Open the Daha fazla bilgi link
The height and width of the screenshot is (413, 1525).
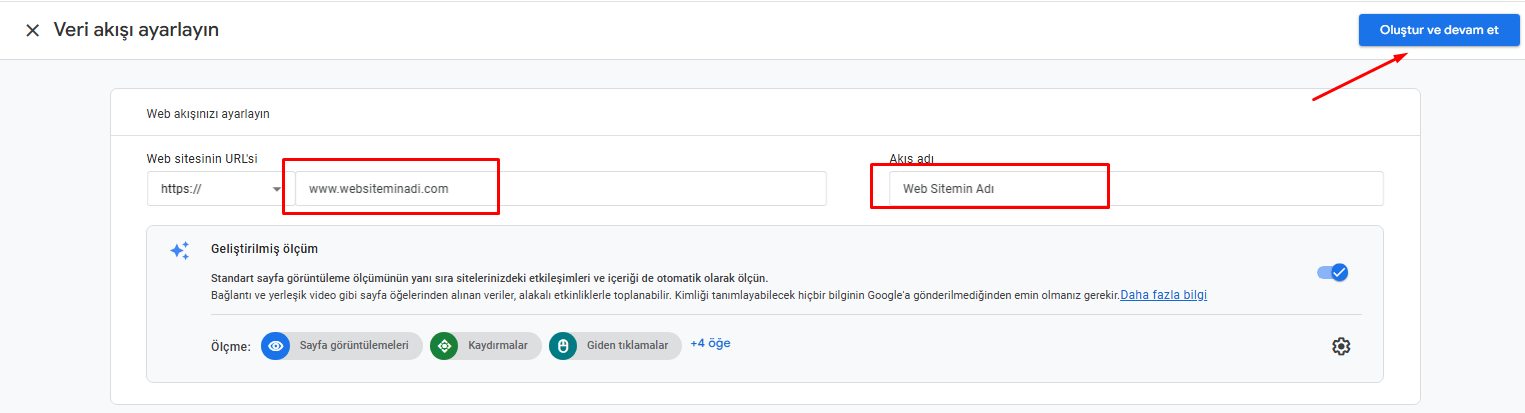click(x=1163, y=295)
